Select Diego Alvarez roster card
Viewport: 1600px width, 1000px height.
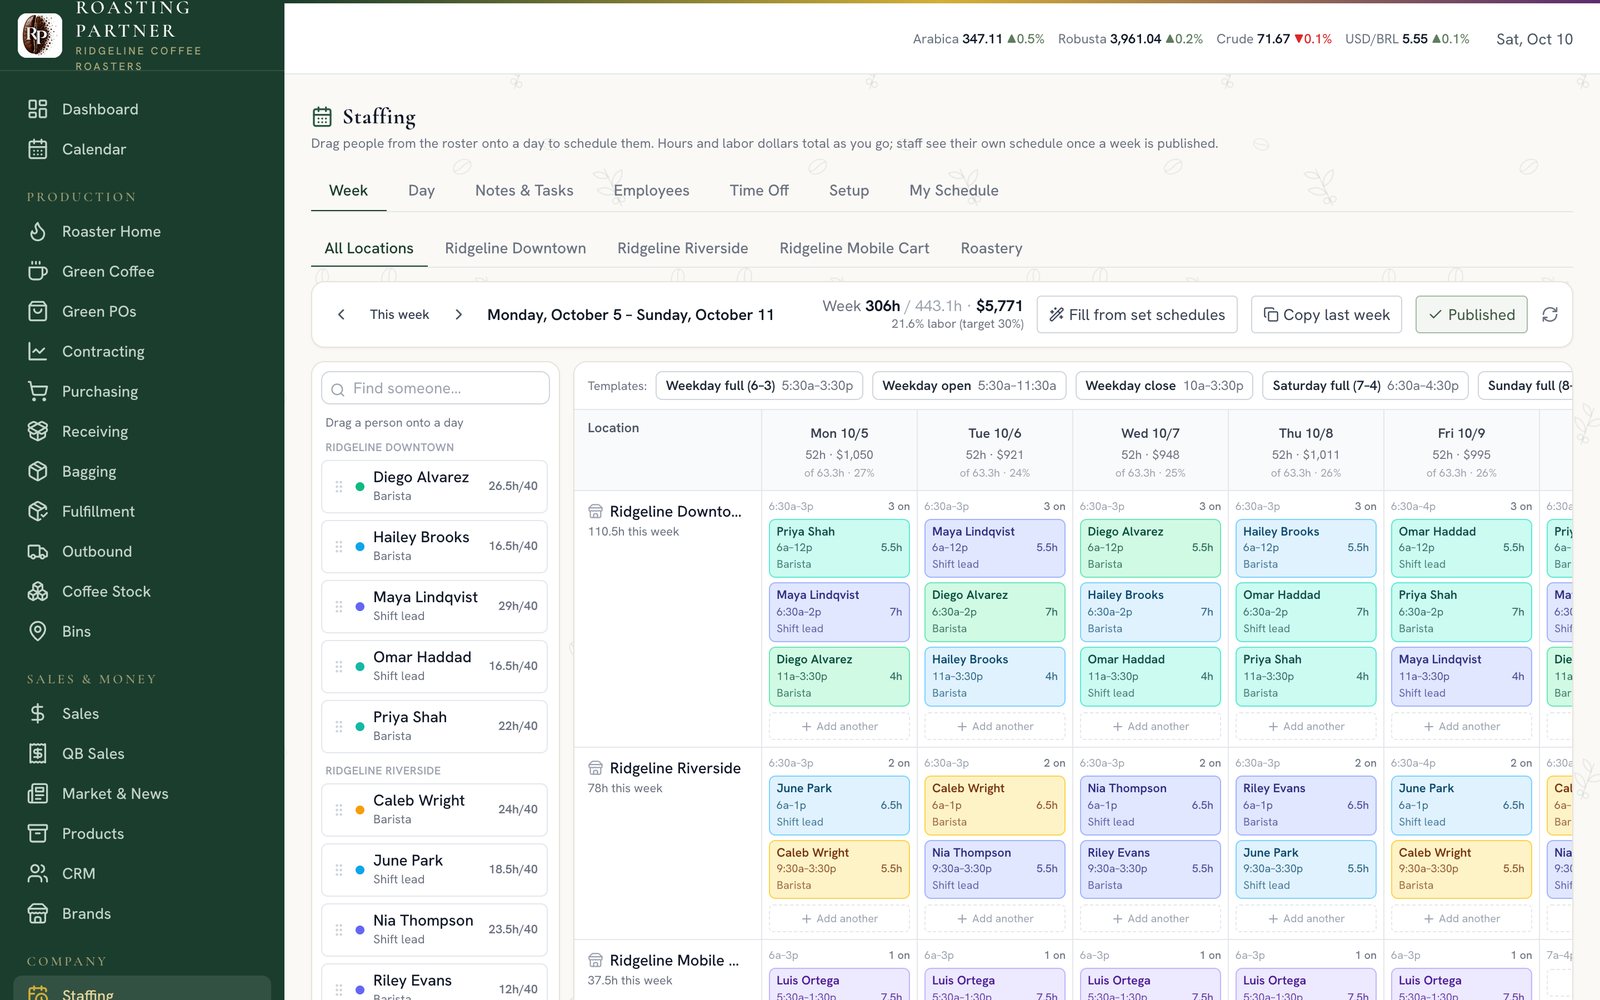pos(434,486)
